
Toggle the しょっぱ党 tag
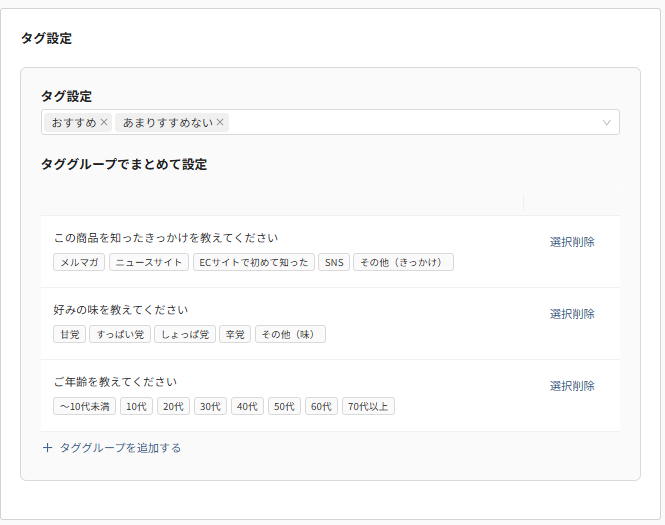(185, 334)
